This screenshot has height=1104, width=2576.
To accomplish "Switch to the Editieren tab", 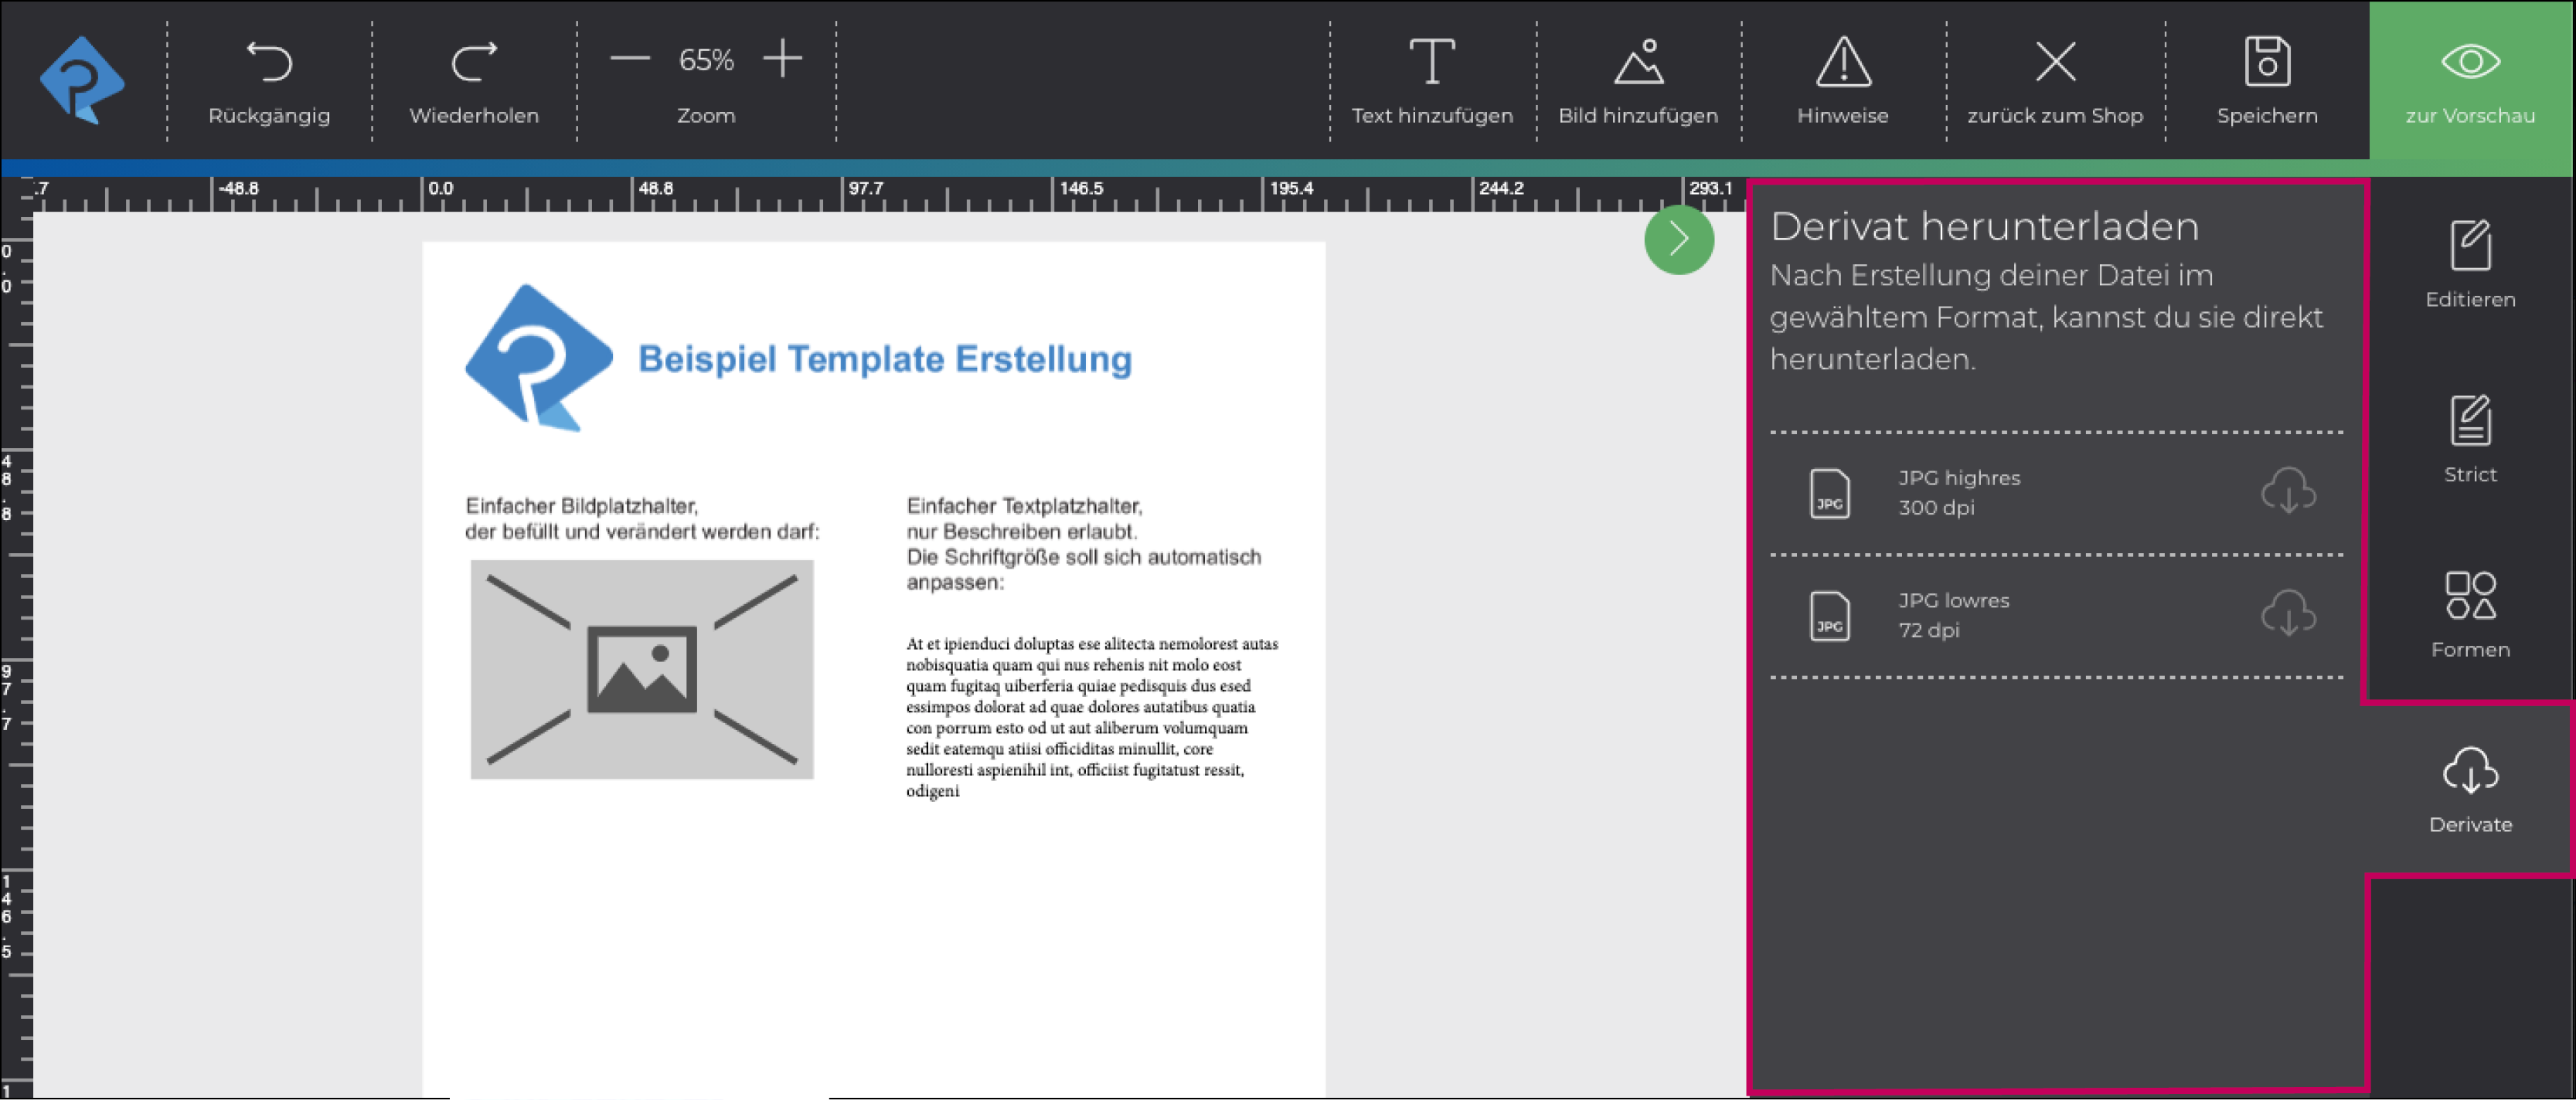I will click(2469, 262).
